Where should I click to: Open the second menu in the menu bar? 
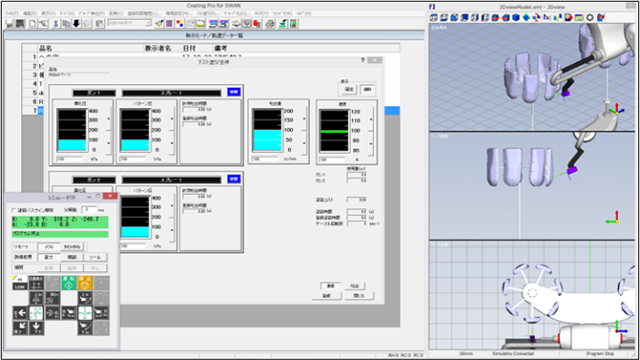pos(29,13)
